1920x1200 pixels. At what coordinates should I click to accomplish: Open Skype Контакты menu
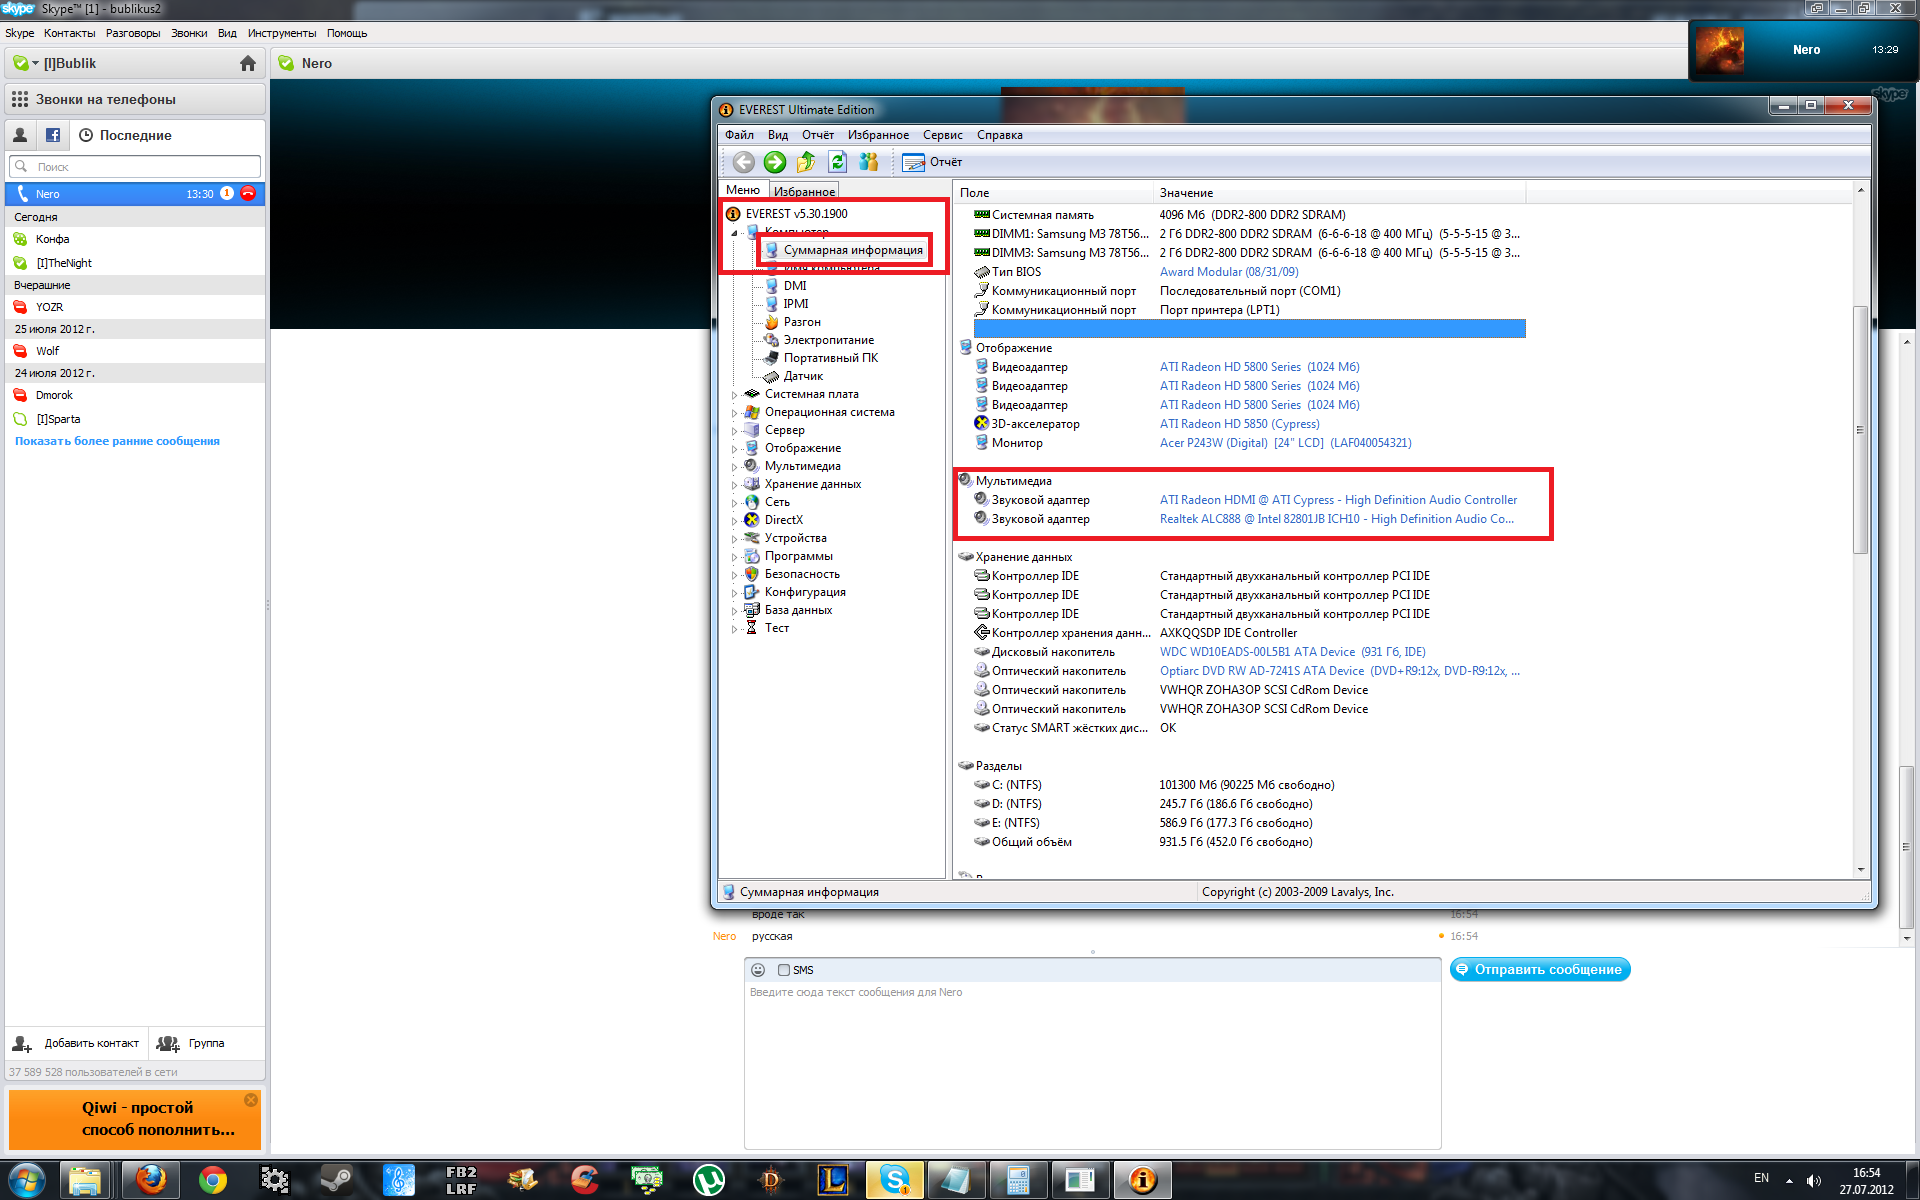[x=69, y=33]
